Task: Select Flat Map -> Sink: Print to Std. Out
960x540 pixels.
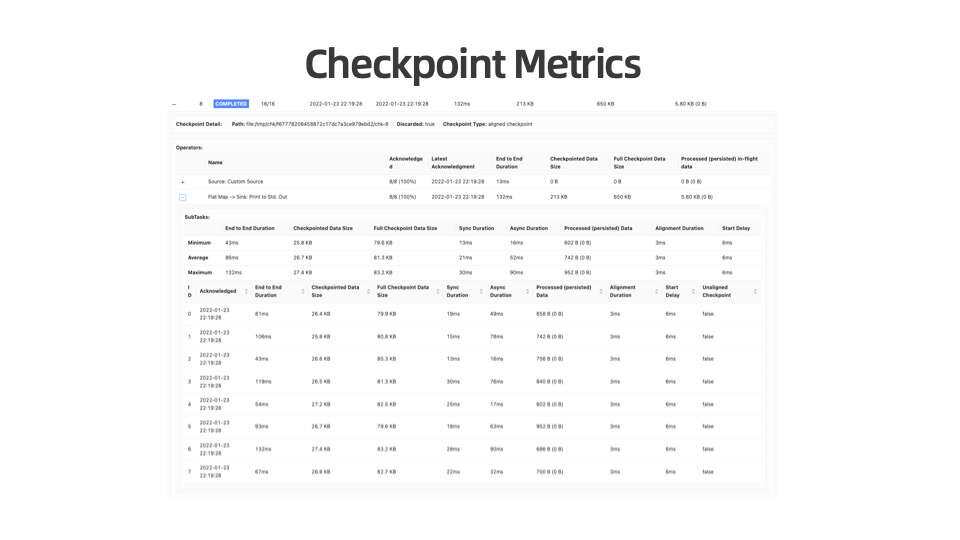Action: (247, 197)
